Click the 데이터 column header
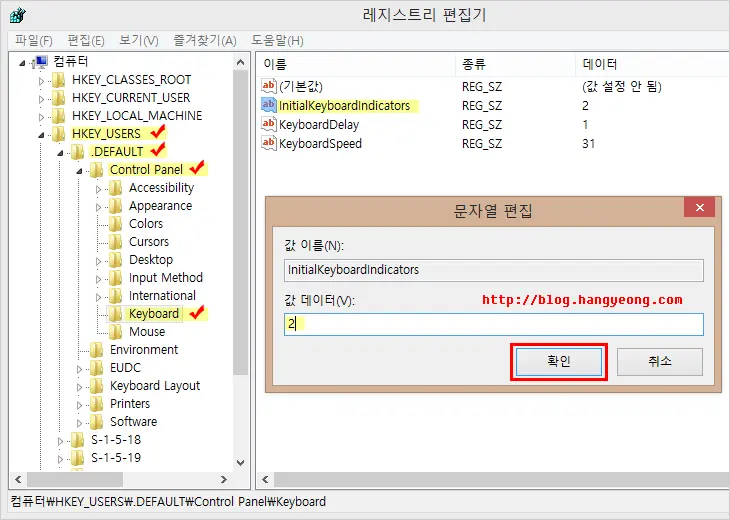 click(653, 64)
